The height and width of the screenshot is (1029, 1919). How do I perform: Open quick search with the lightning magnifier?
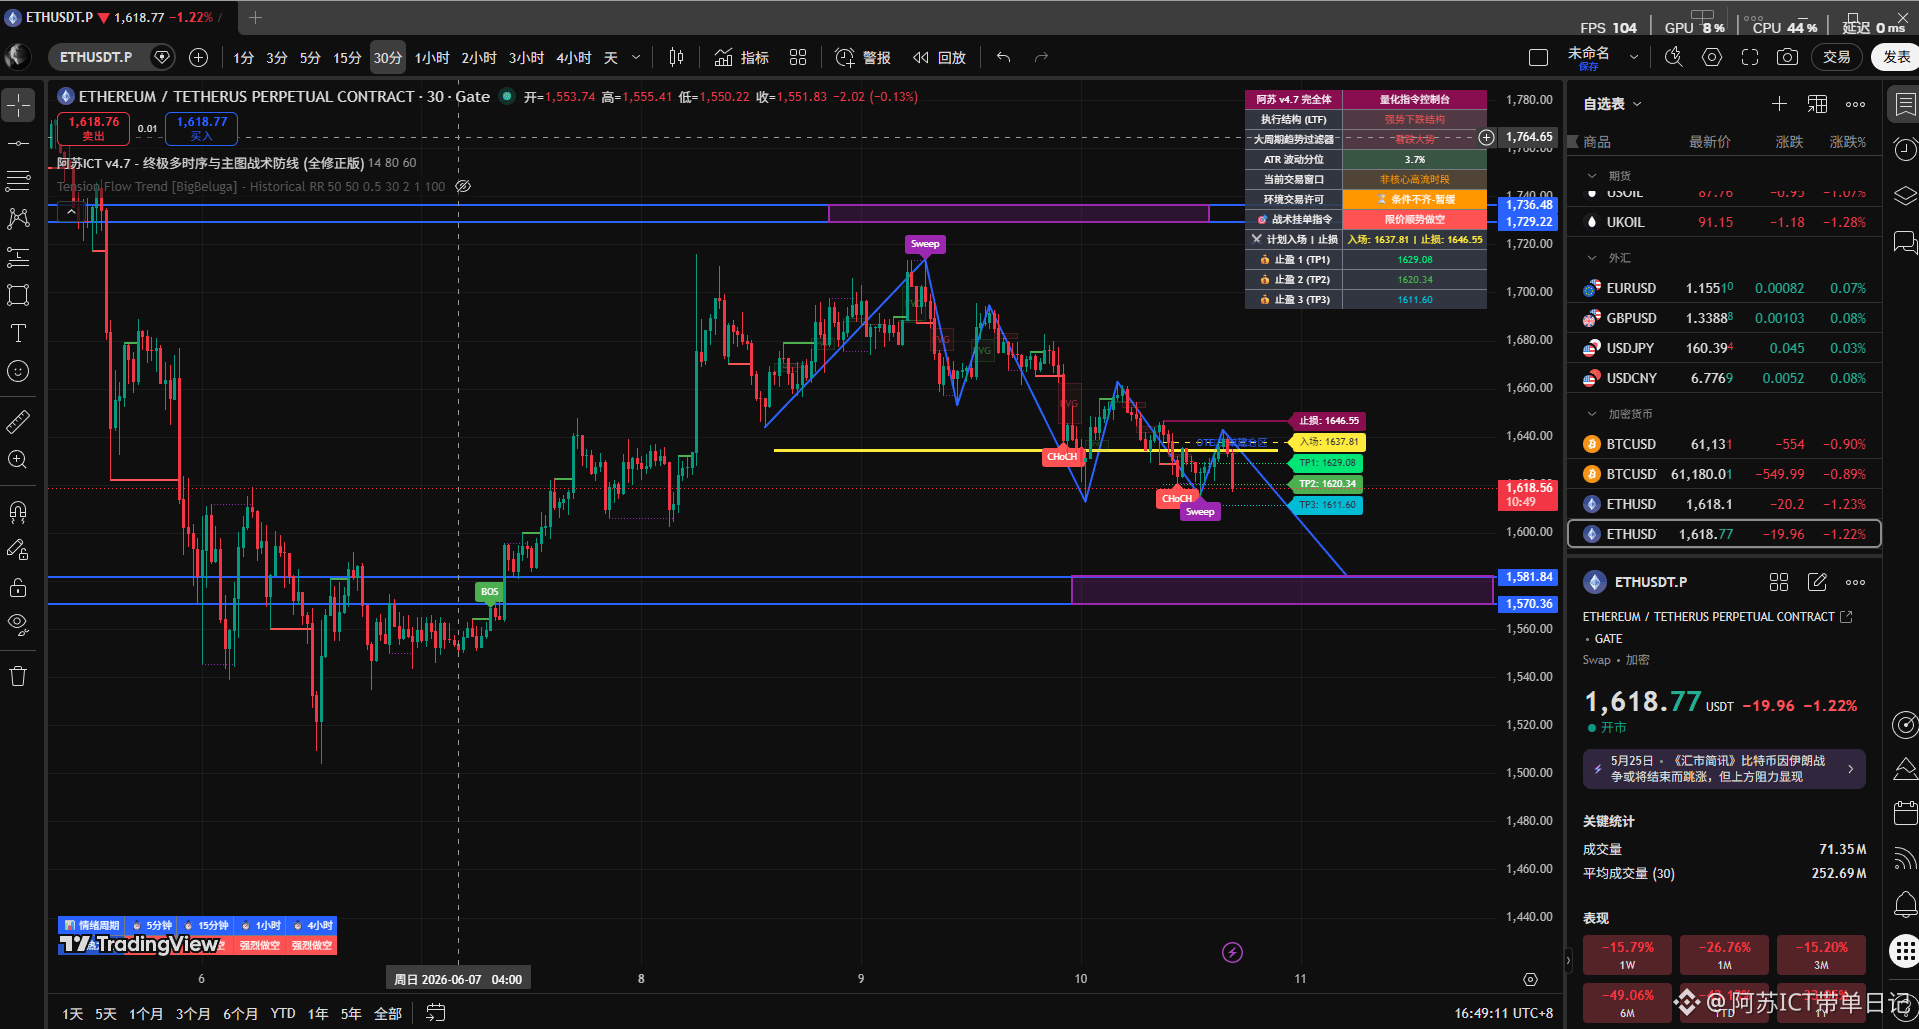coord(1674,58)
